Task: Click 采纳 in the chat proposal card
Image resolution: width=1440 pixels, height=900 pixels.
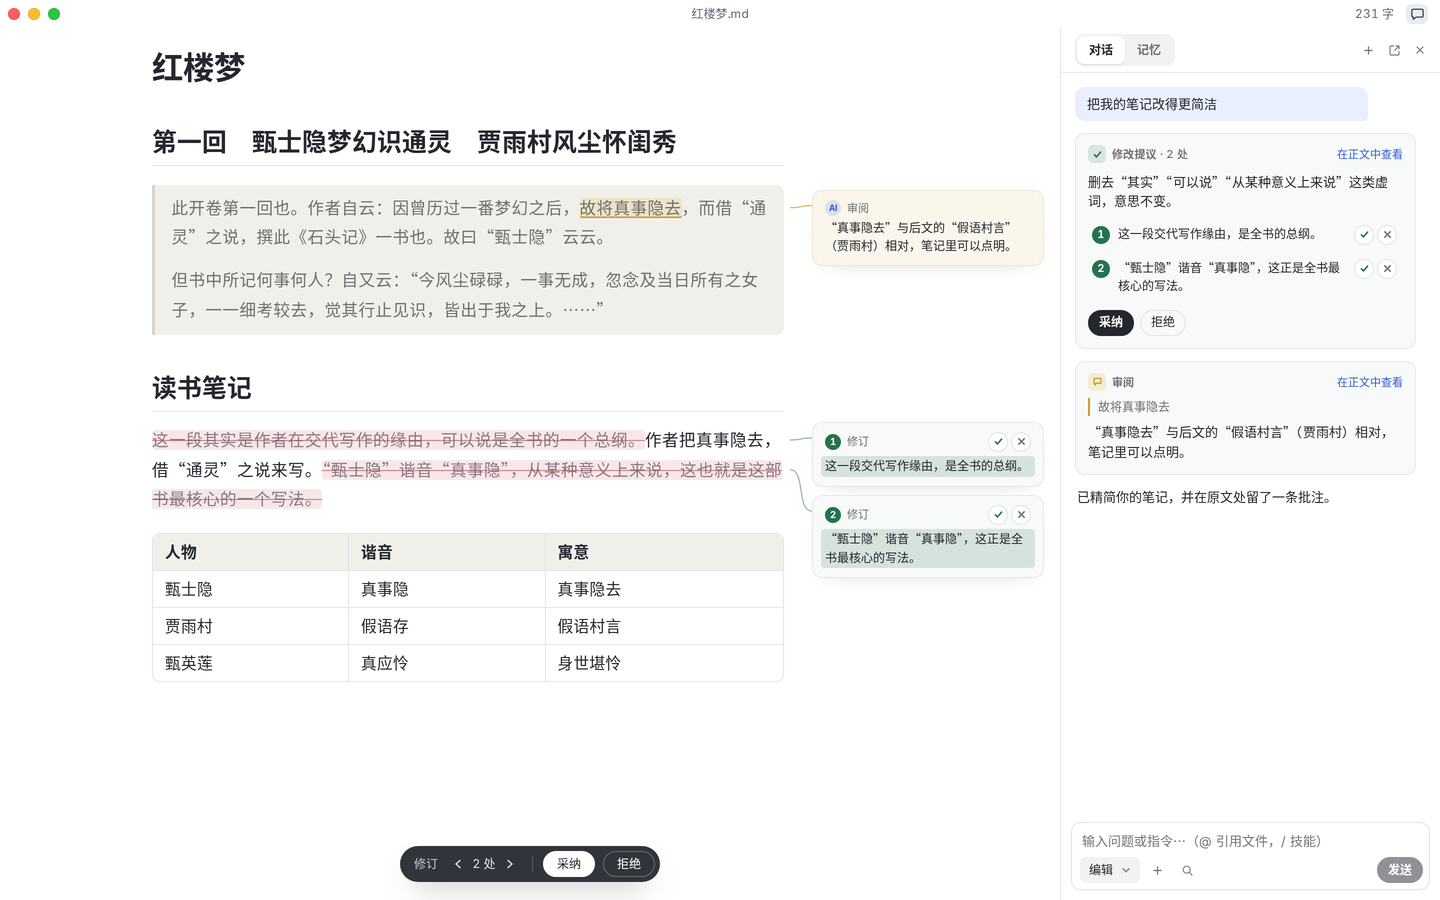Action: (x=1111, y=322)
